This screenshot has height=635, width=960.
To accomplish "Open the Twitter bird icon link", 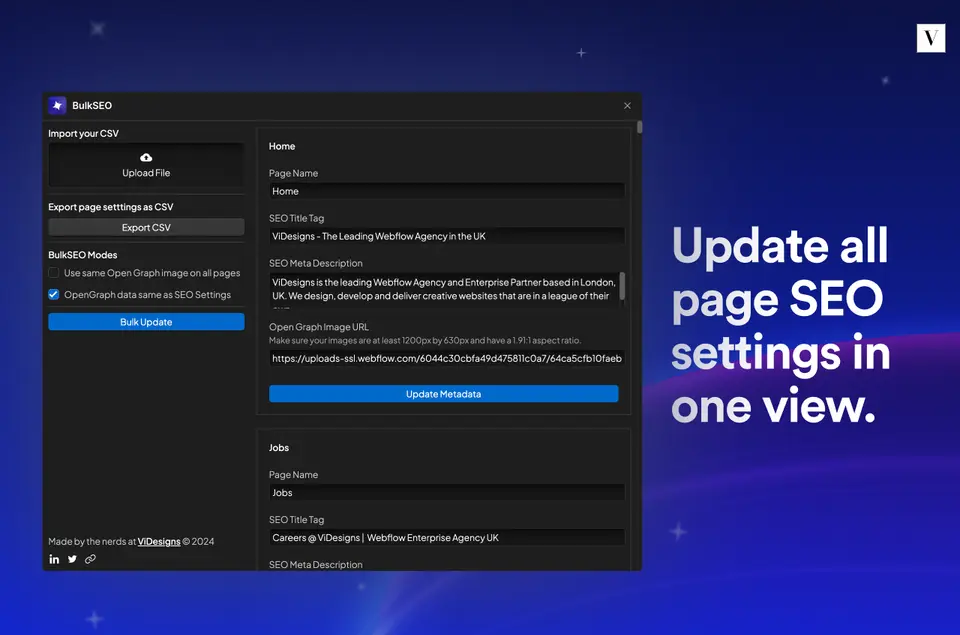I will pyautogui.click(x=72, y=559).
